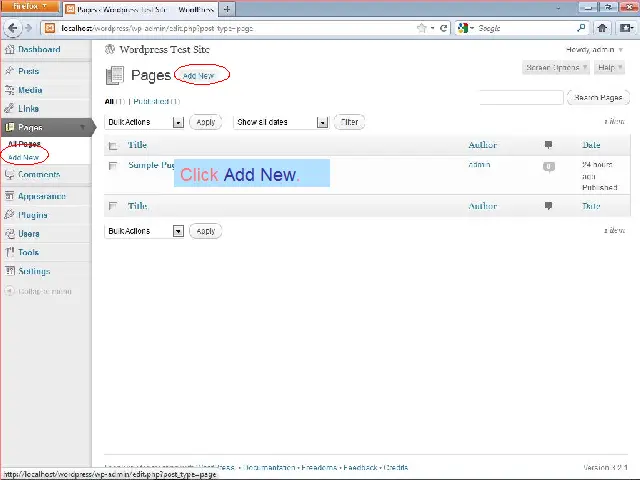The width and height of the screenshot is (640, 480).
Task: Click the Comments speech bubble sidebar icon
Action: [9, 175]
